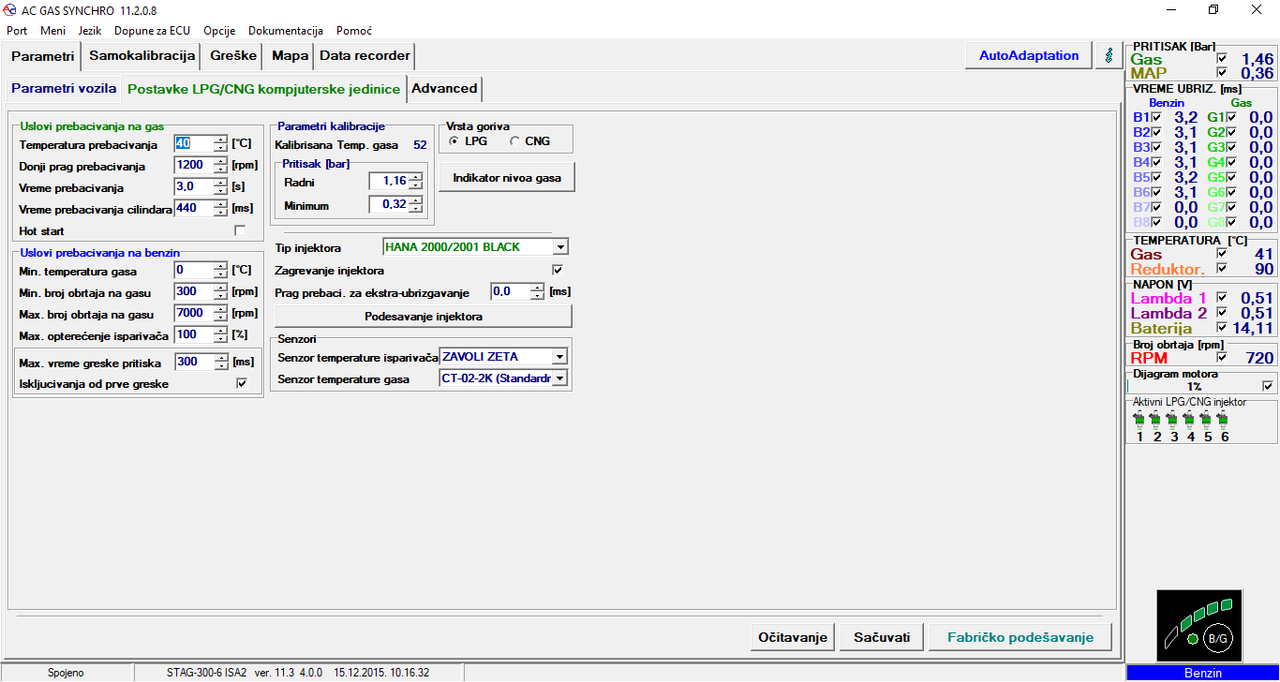Screen dimensions: 1280x682
Task: Switch to the Data recorder tab
Action: coord(365,56)
